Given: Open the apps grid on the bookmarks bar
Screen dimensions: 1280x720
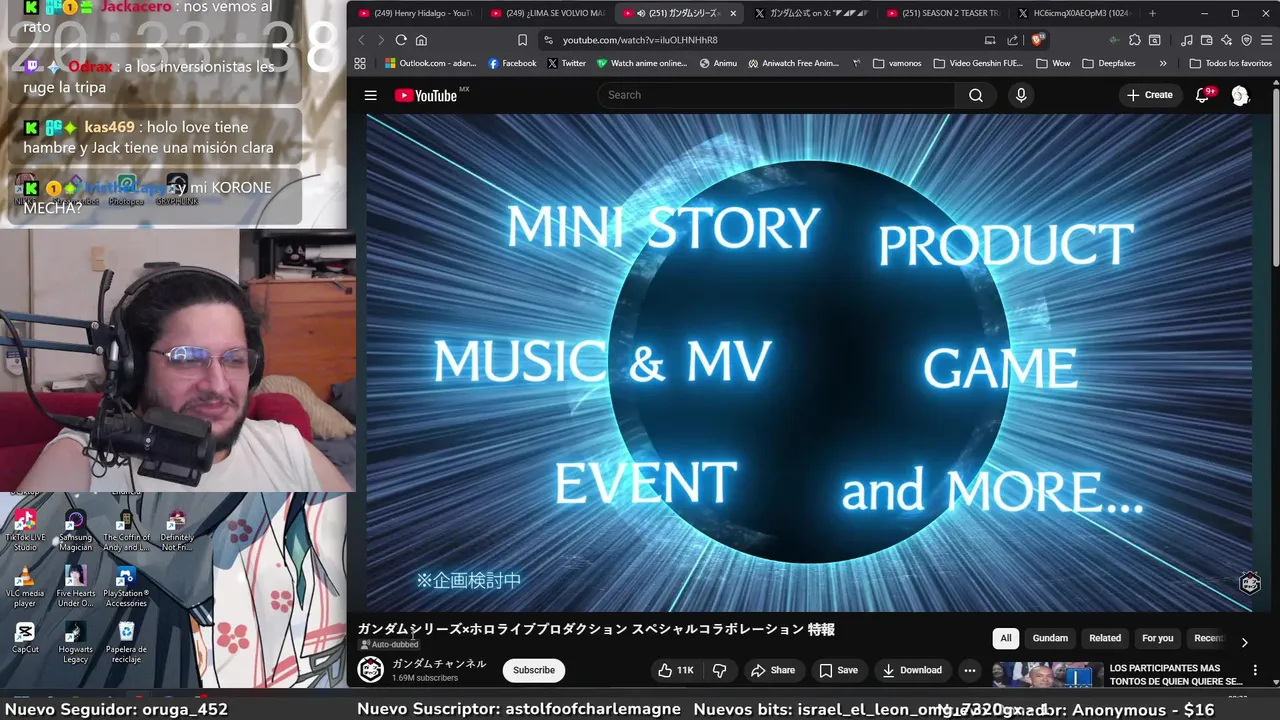Looking at the screenshot, I should click(360, 63).
